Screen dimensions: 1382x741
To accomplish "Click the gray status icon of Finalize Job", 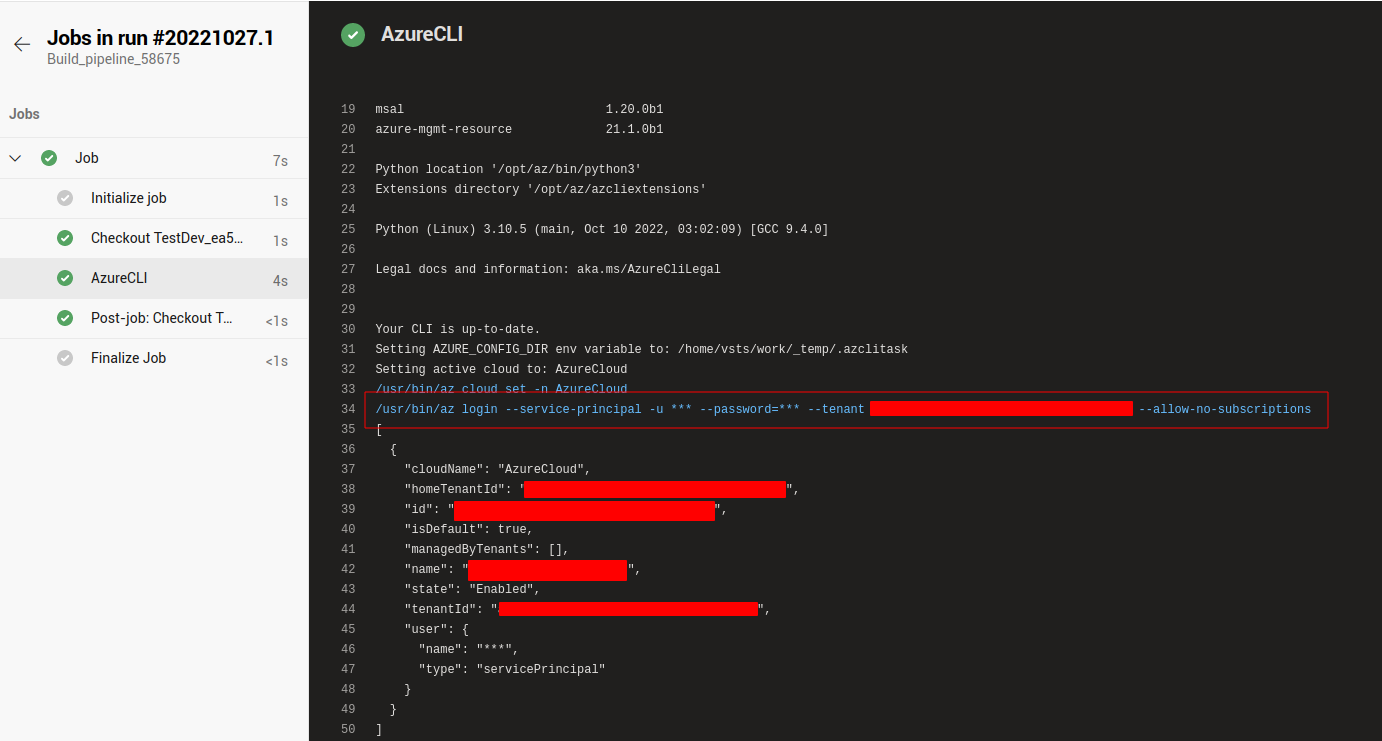I will tap(65, 358).
